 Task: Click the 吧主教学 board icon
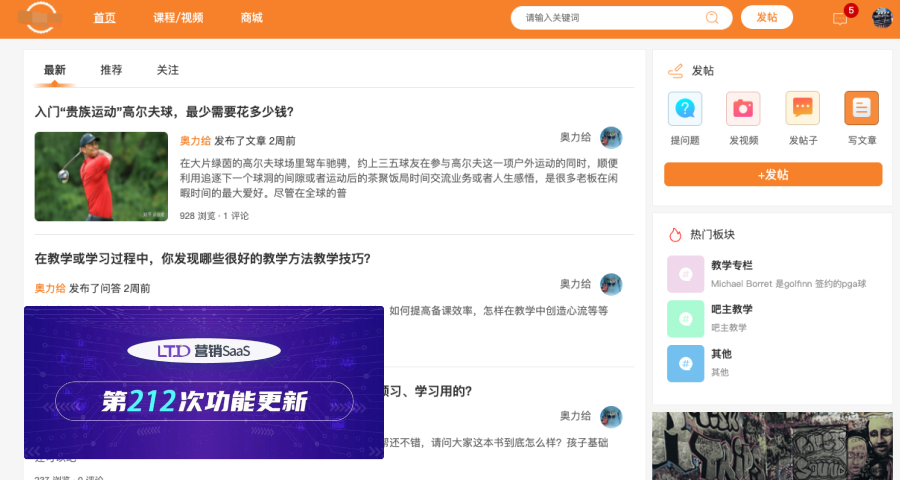click(685, 319)
